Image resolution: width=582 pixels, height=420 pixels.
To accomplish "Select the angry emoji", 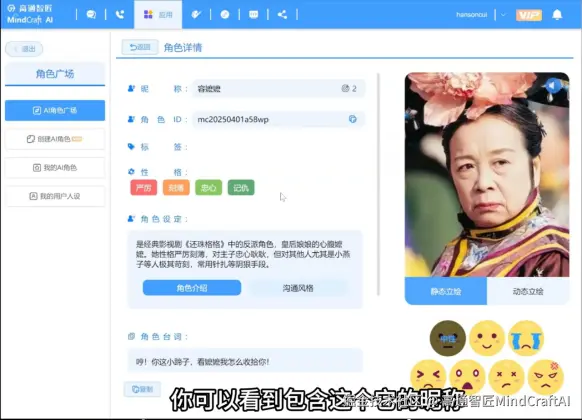I will coord(546,376).
